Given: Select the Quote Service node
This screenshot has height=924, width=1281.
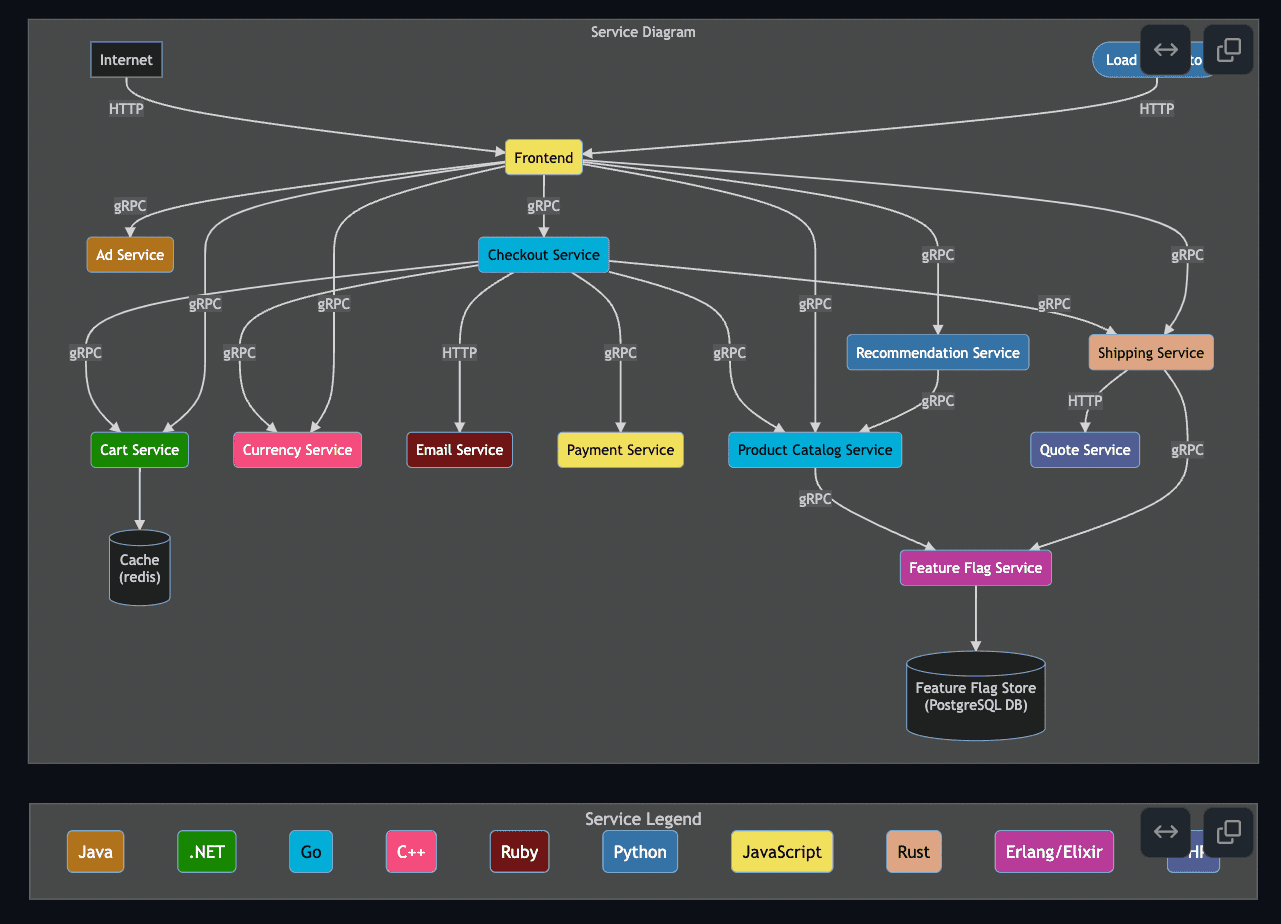Looking at the screenshot, I should tap(1084, 450).
